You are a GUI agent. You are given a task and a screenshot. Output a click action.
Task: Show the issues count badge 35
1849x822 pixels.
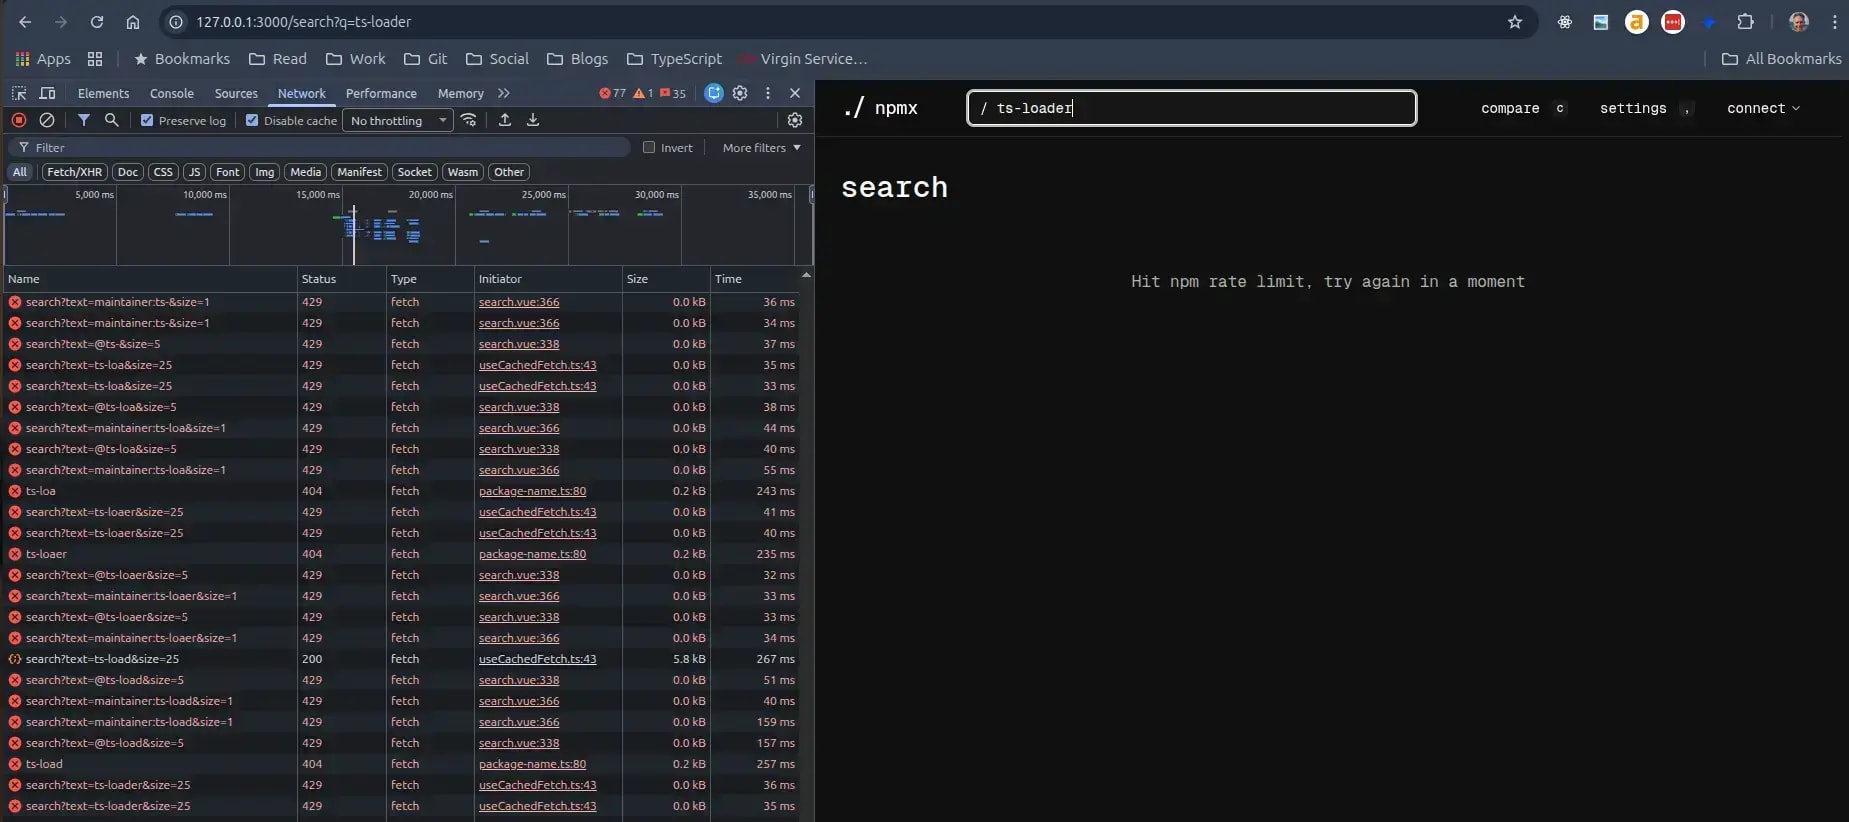[673, 93]
